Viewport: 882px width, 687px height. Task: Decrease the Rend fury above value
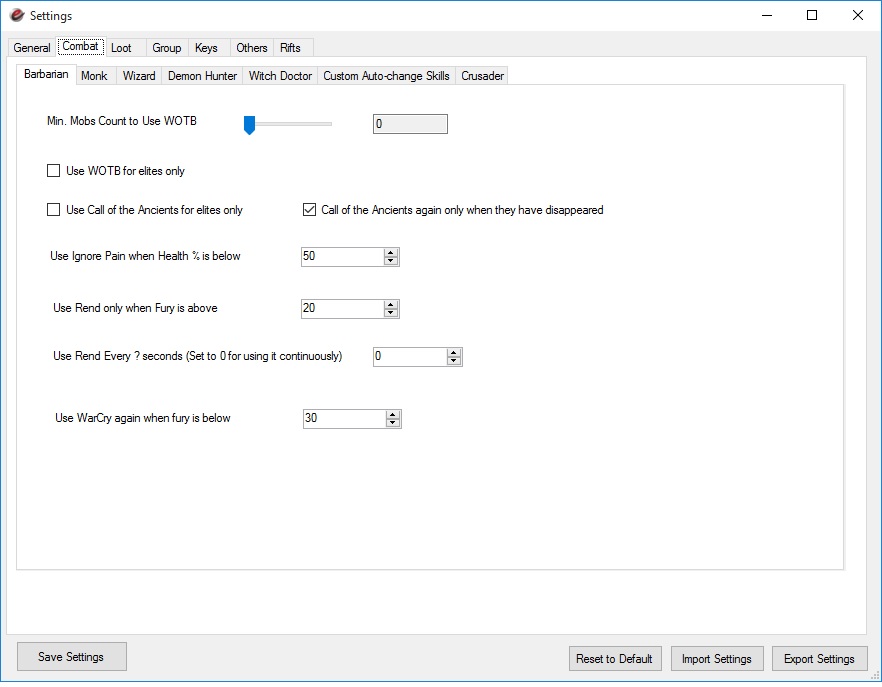pos(391,313)
